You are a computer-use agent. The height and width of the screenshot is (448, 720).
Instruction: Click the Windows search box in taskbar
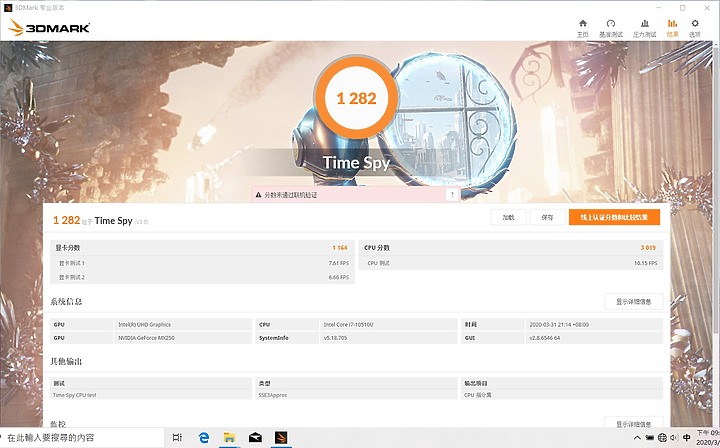(x=82, y=437)
